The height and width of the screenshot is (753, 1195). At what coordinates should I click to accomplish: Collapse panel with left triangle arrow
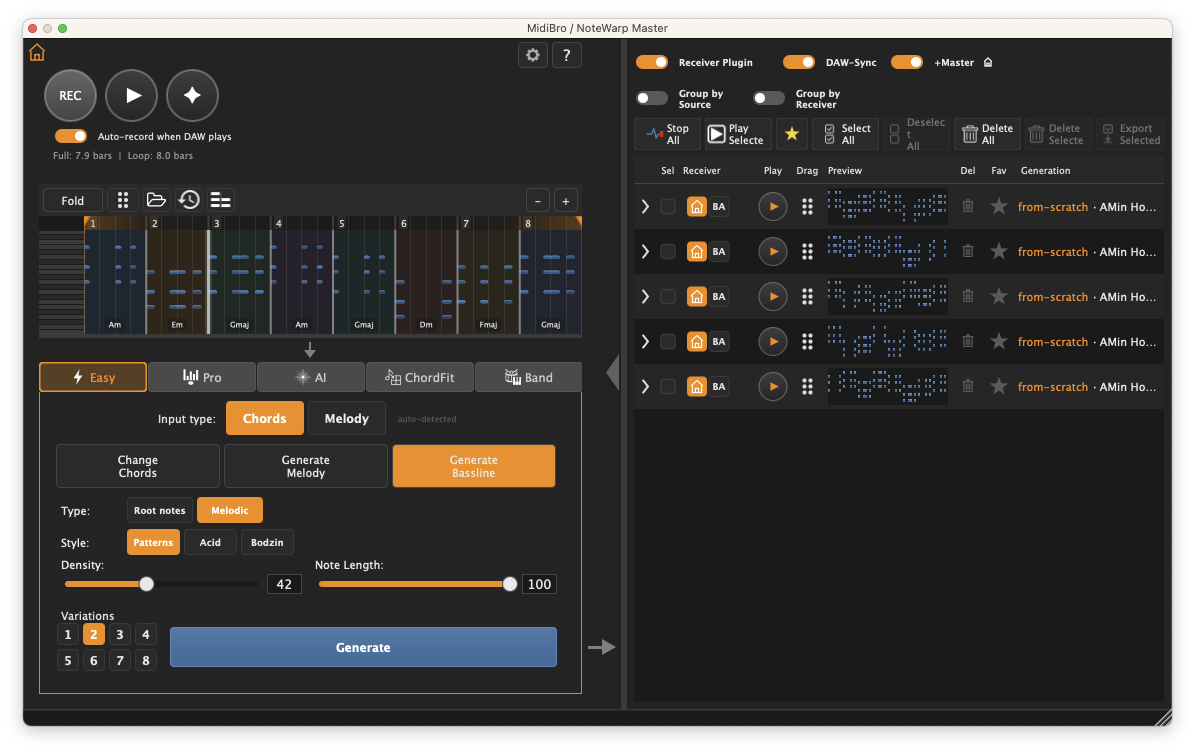613,373
